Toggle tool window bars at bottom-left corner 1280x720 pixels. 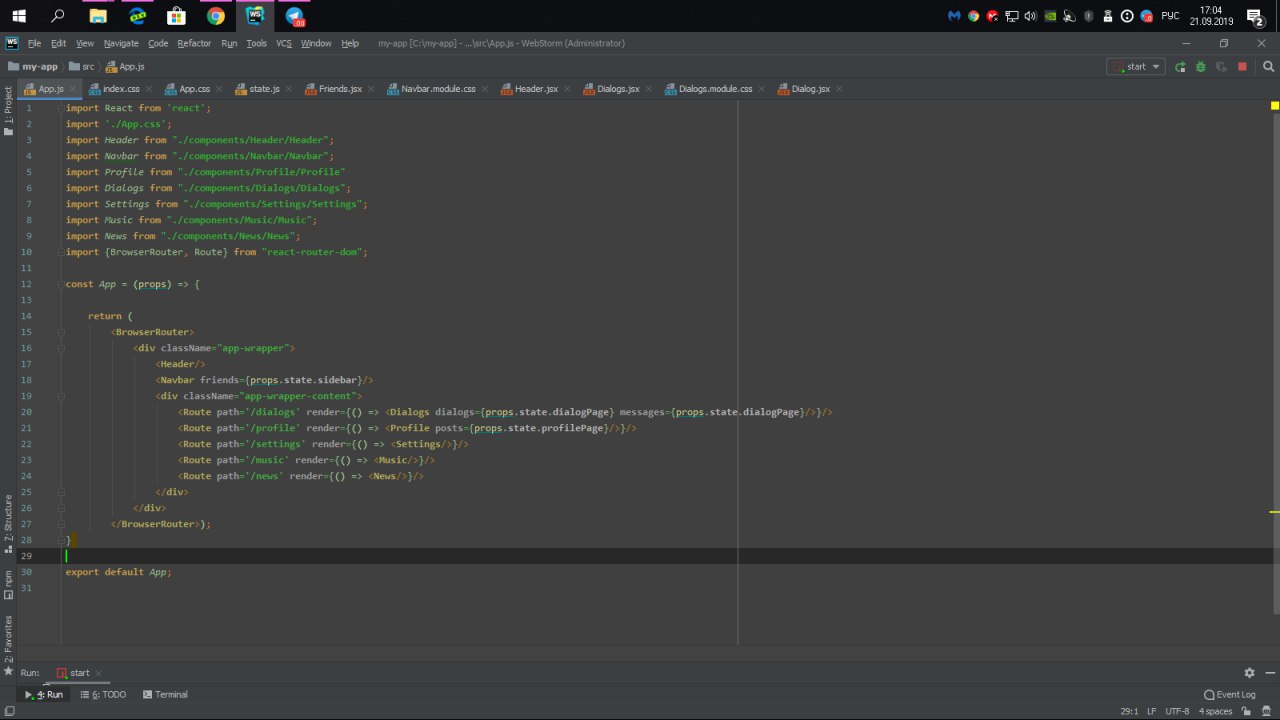(x=9, y=711)
